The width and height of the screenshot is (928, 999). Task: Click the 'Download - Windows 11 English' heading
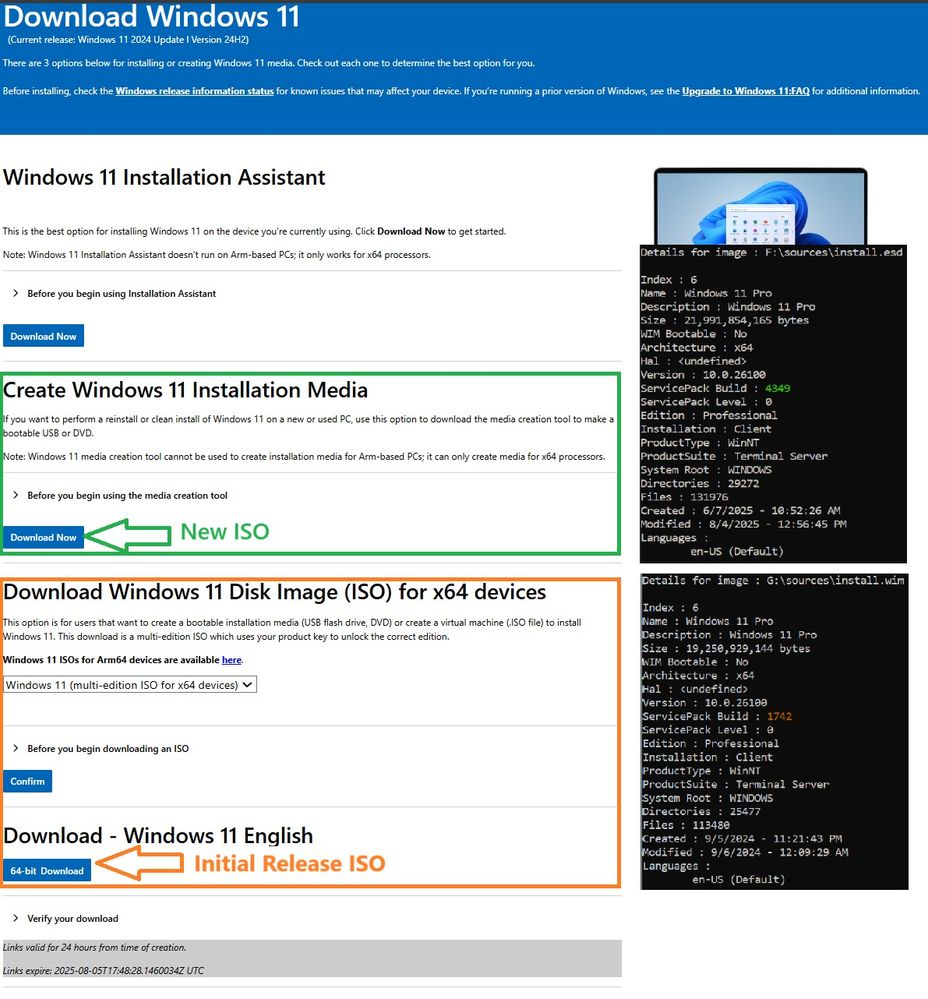[158, 836]
